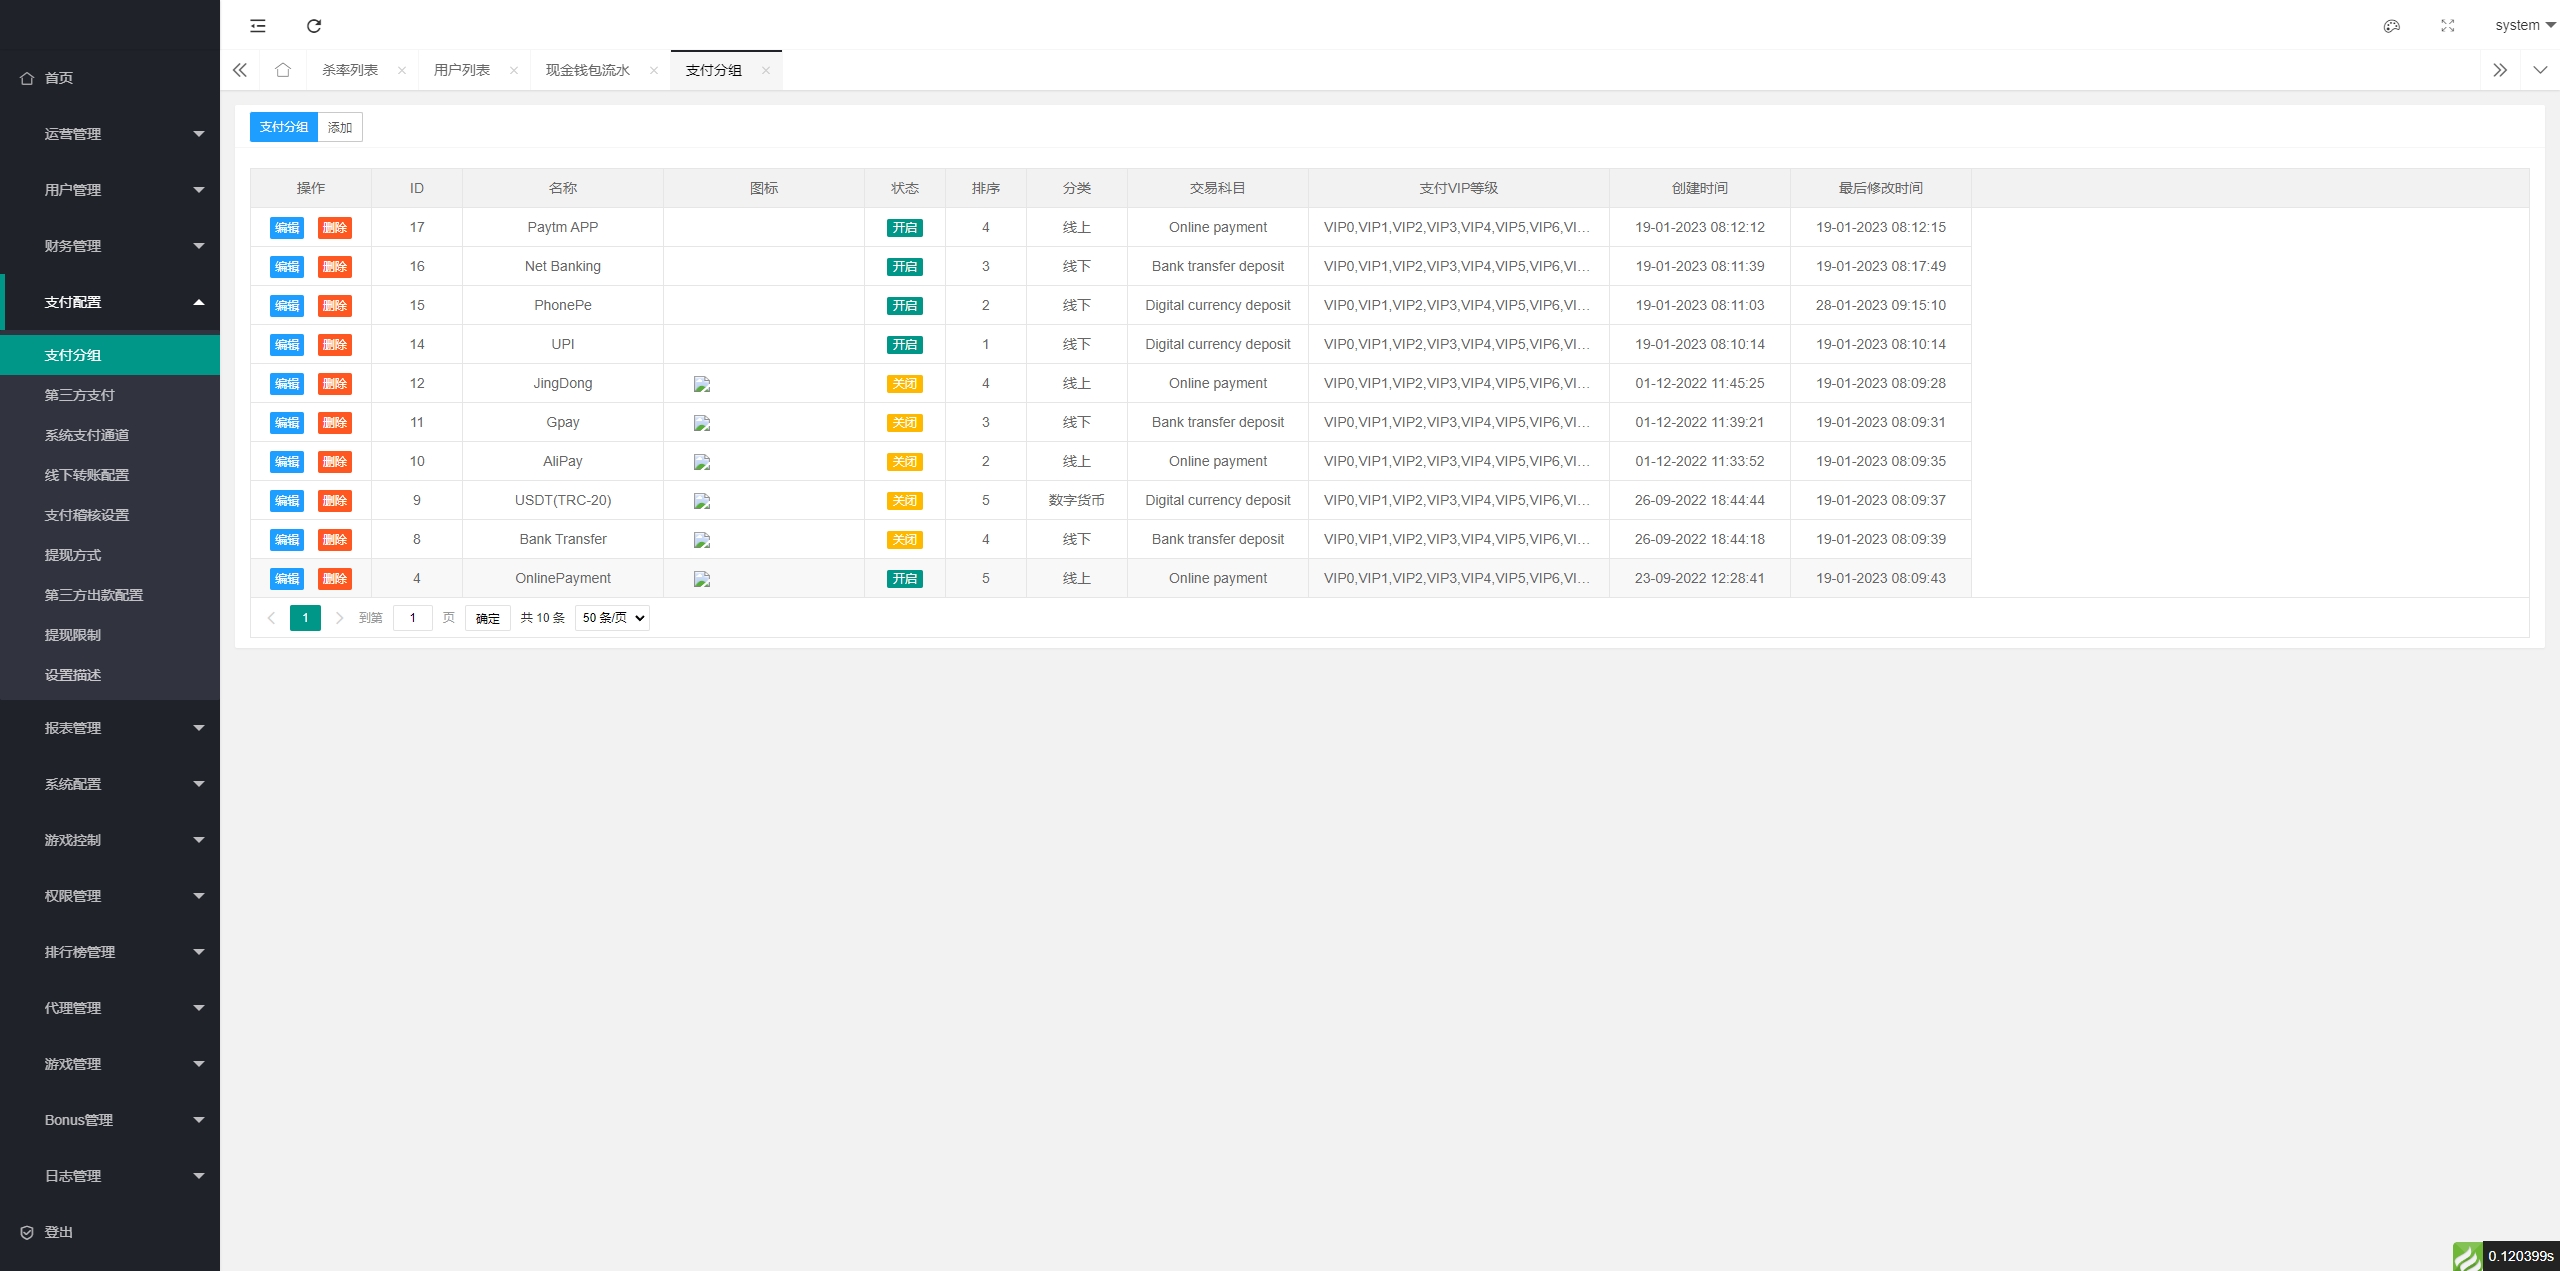The width and height of the screenshot is (2560, 1271).
Task: Toggle the fullscreen icon
Action: click(2447, 26)
